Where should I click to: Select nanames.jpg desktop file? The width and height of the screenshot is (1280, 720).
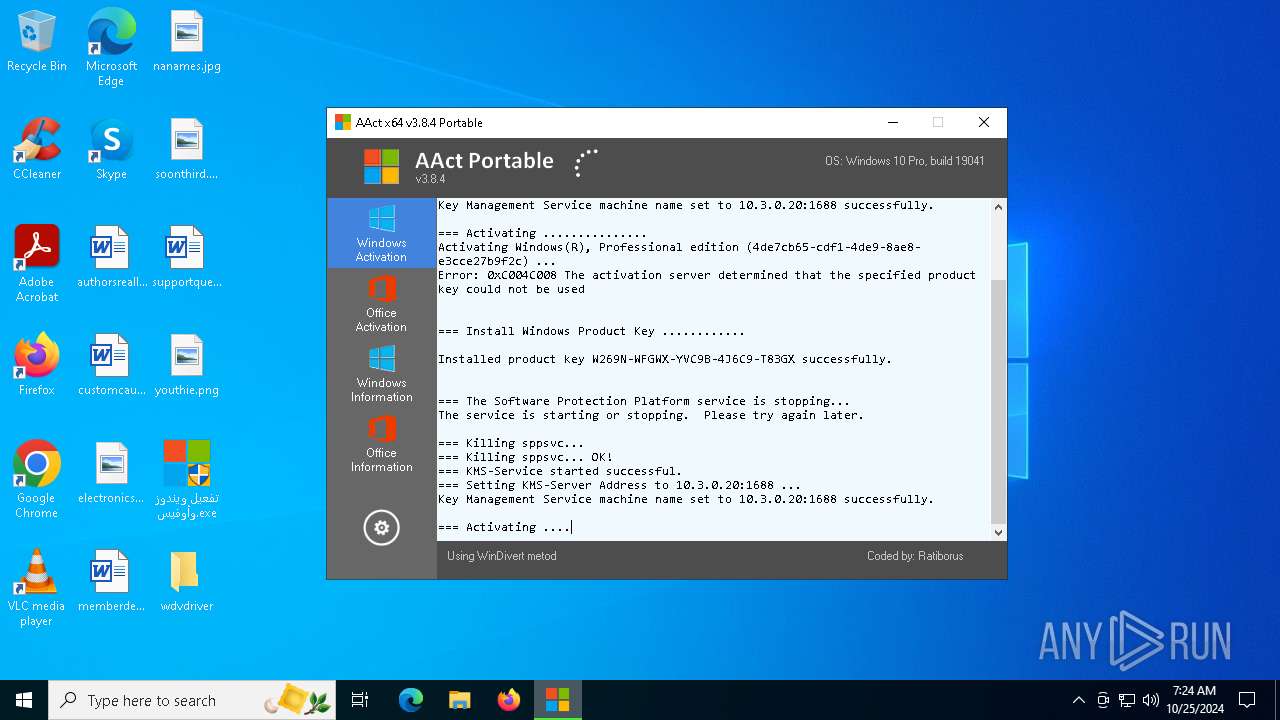[187, 42]
